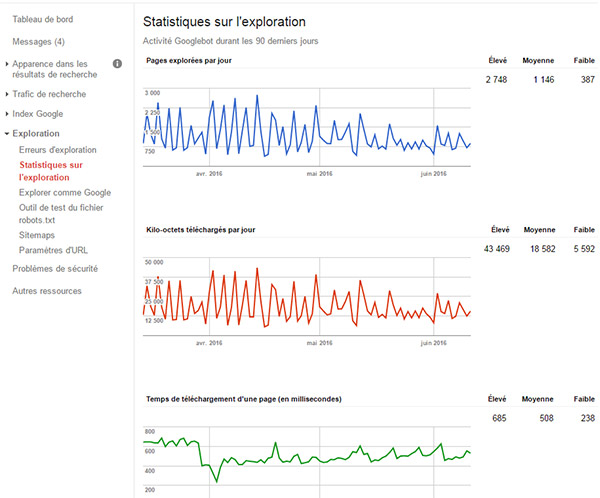Click the Kilo-octets téléchargés par jour title
The height and width of the screenshot is (498, 600).
pos(201,230)
